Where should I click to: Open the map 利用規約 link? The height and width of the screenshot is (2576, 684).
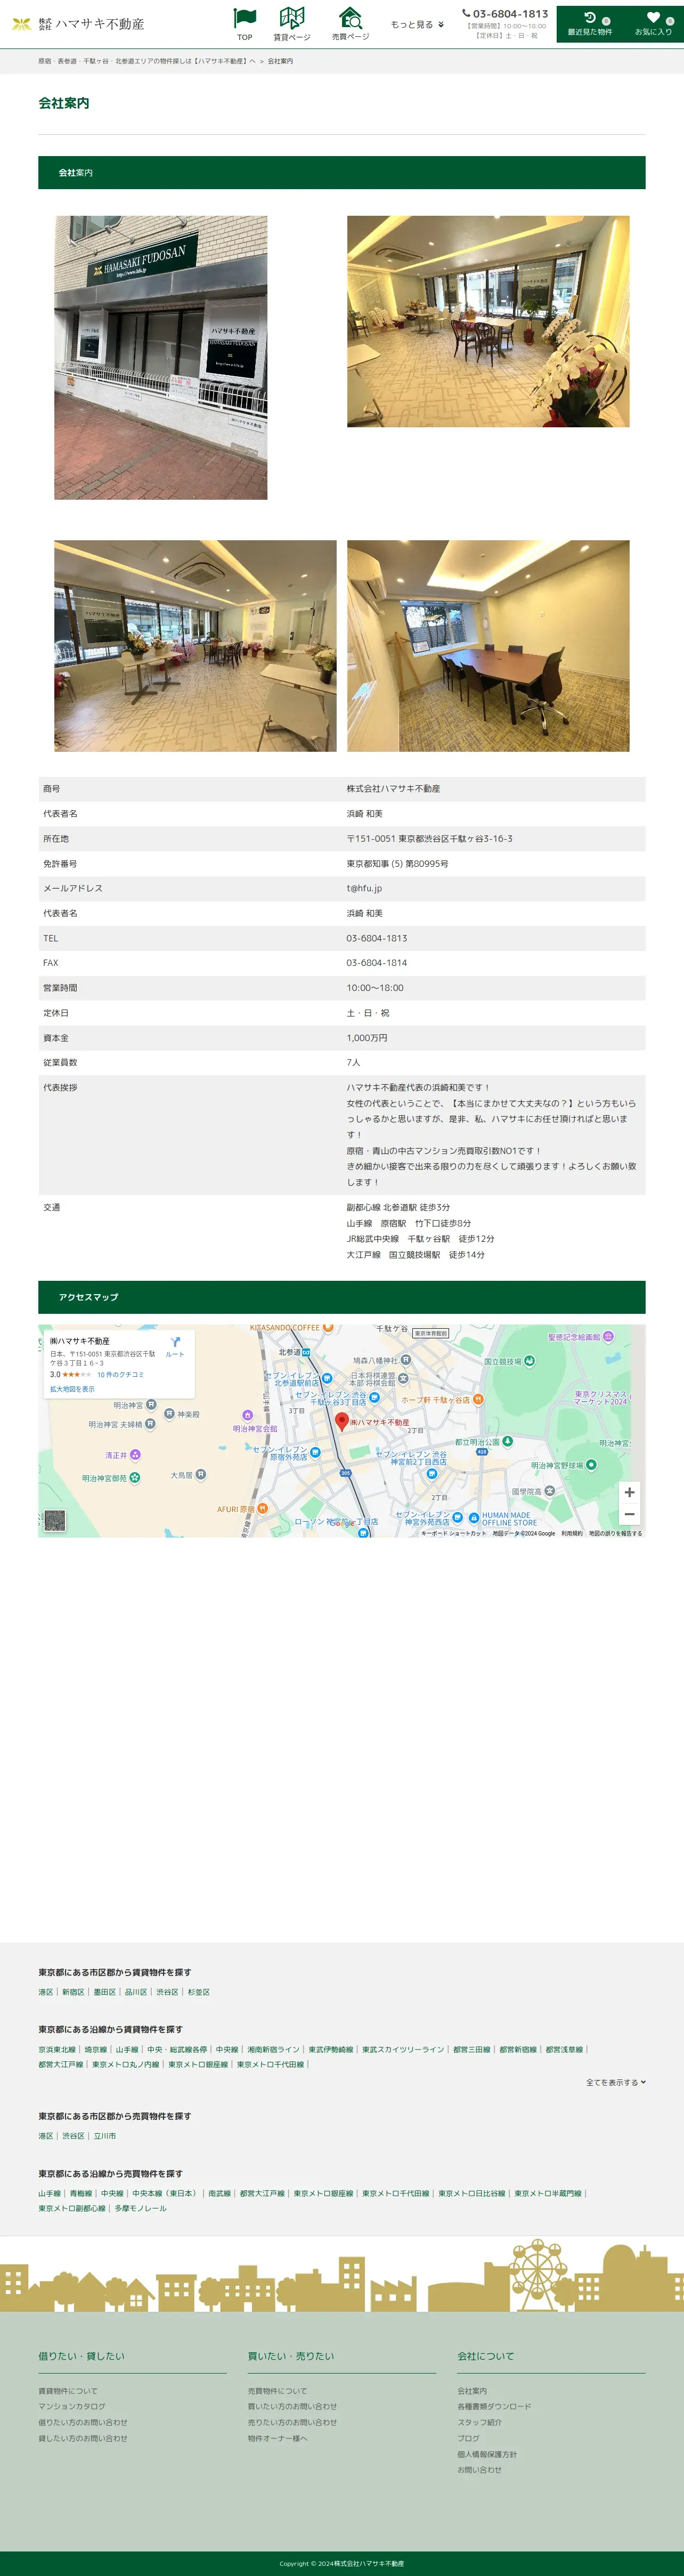[x=571, y=1533]
